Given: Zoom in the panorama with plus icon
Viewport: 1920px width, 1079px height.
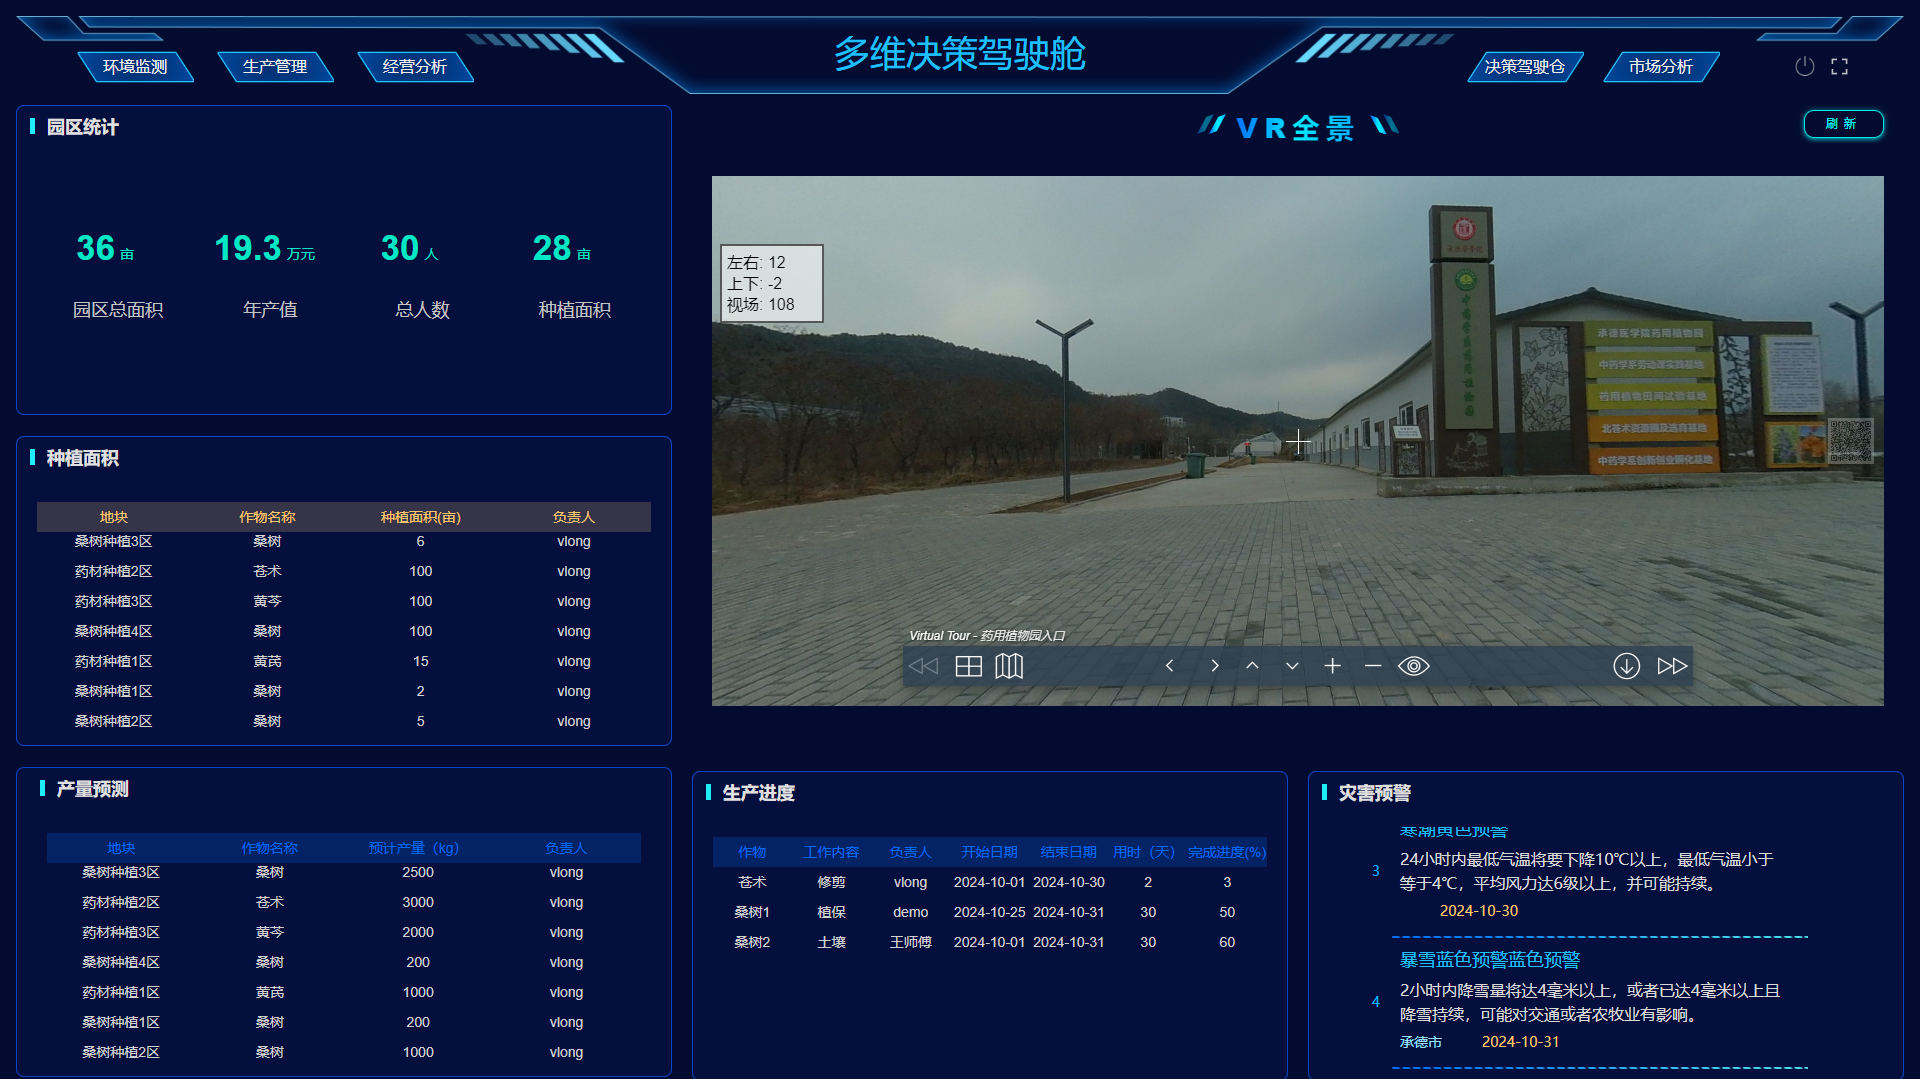Looking at the screenshot, I should [1332, 666].
